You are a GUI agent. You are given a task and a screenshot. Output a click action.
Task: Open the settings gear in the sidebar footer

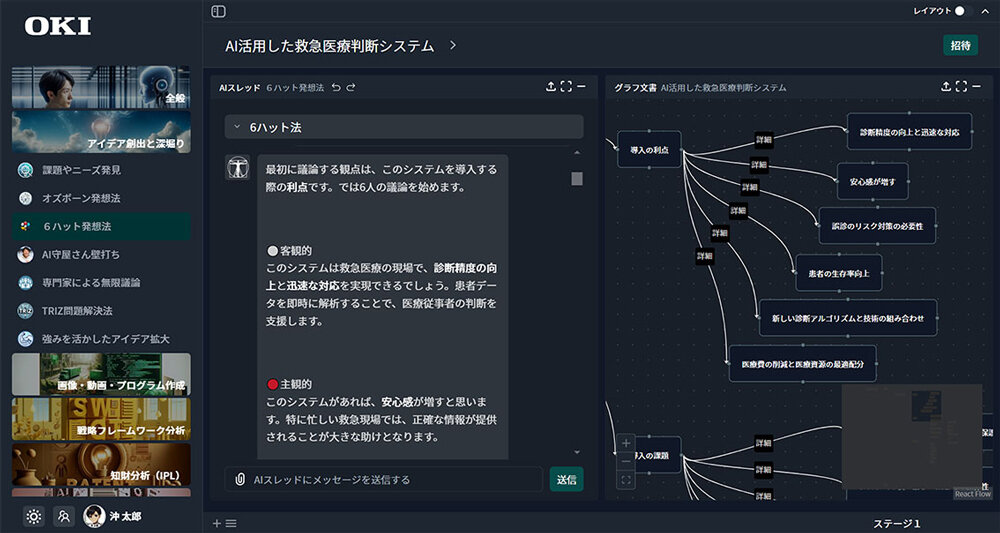pos(34,516)
